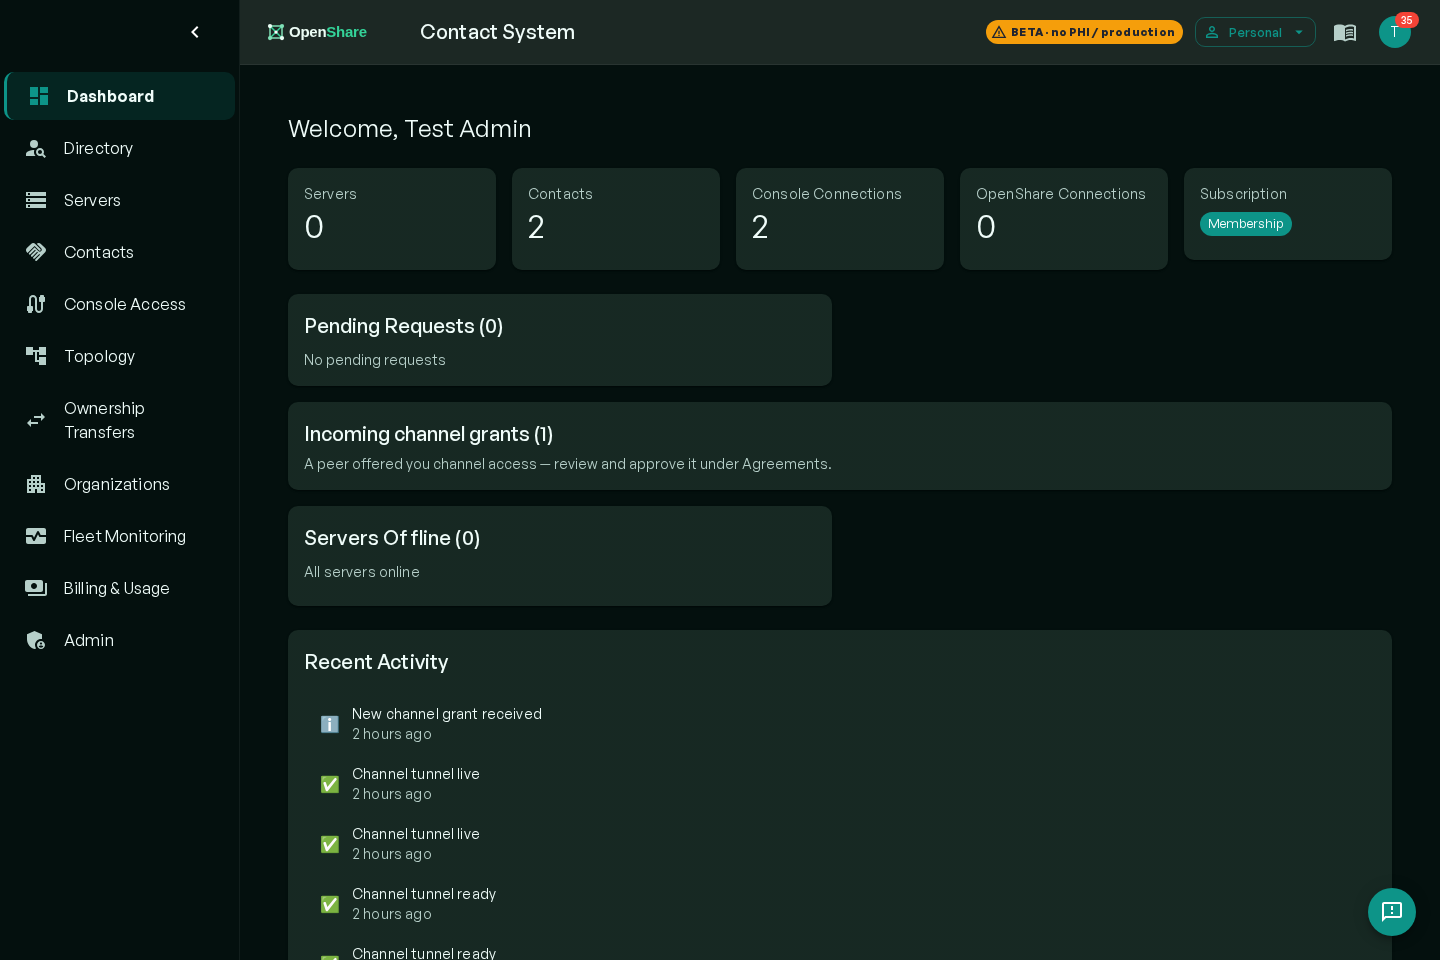The width and height of the screenshot is (1440, 960).
Task: Open Ownership Transfers
Action: point(120,420)
